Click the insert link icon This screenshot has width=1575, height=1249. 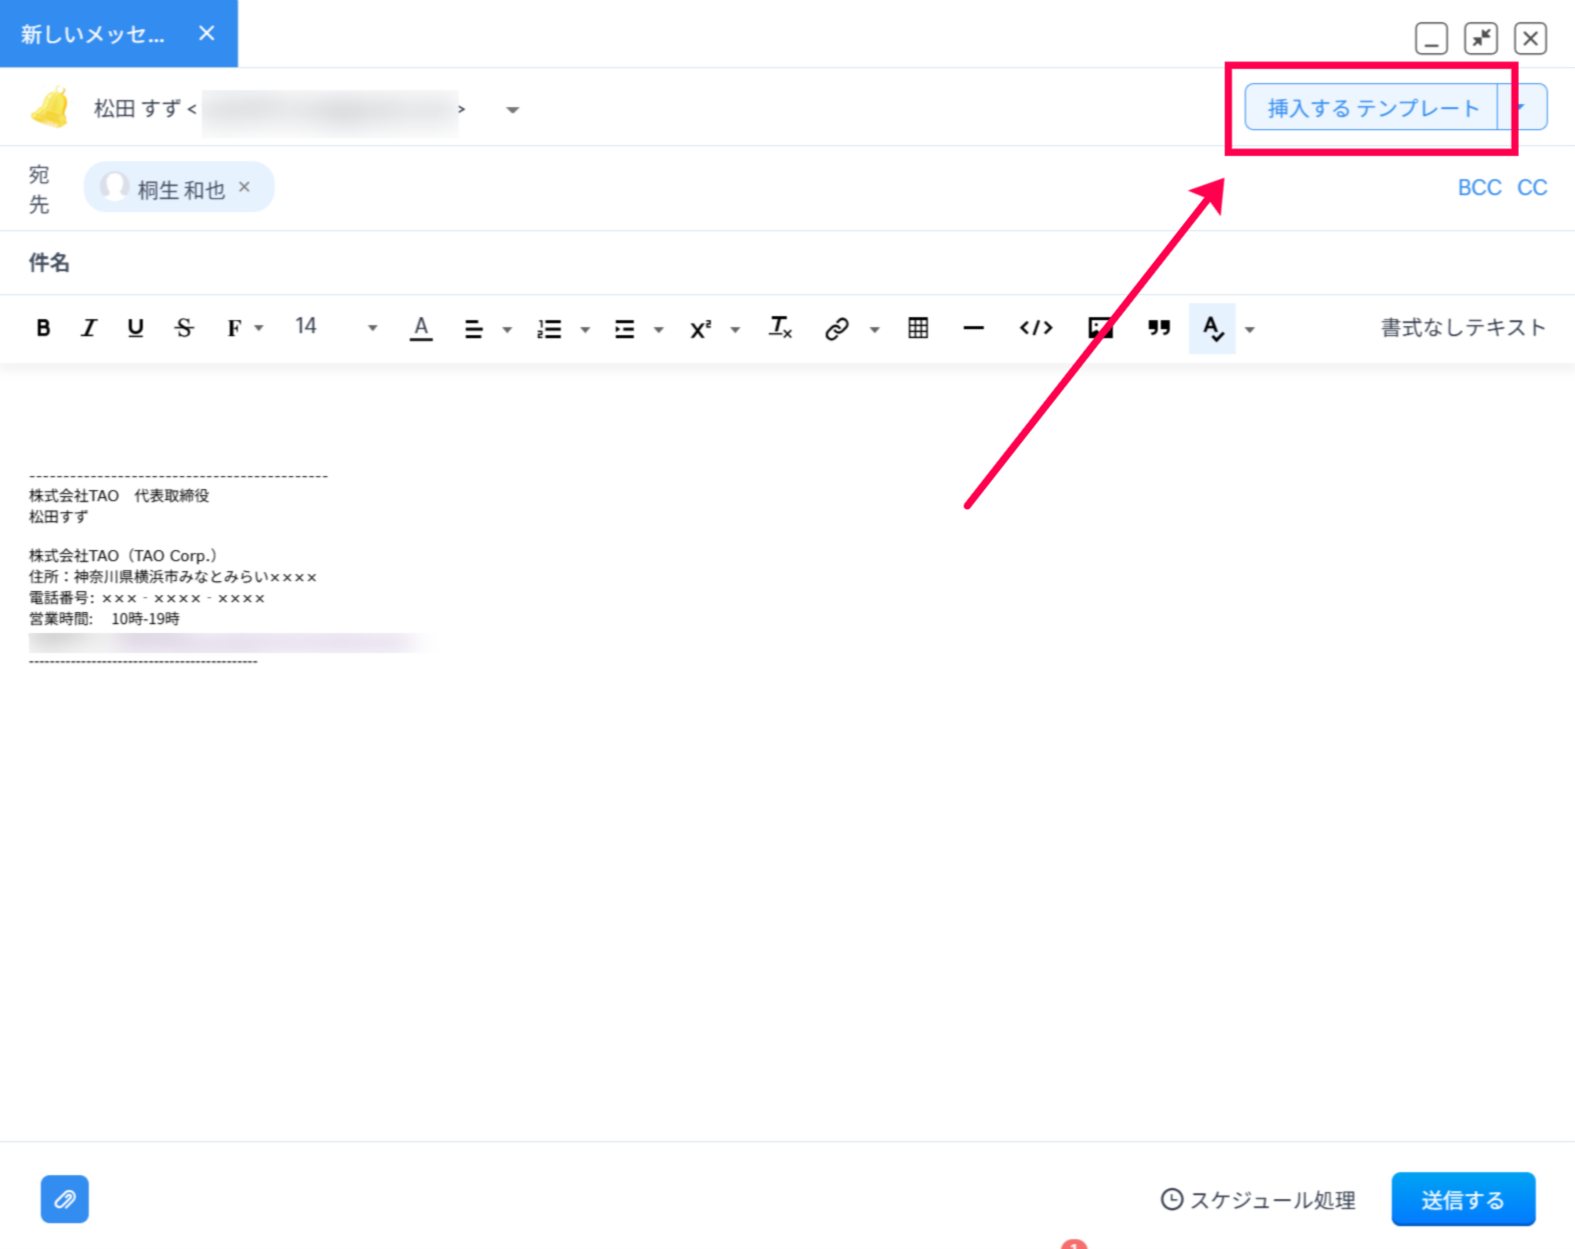[837, 328]
